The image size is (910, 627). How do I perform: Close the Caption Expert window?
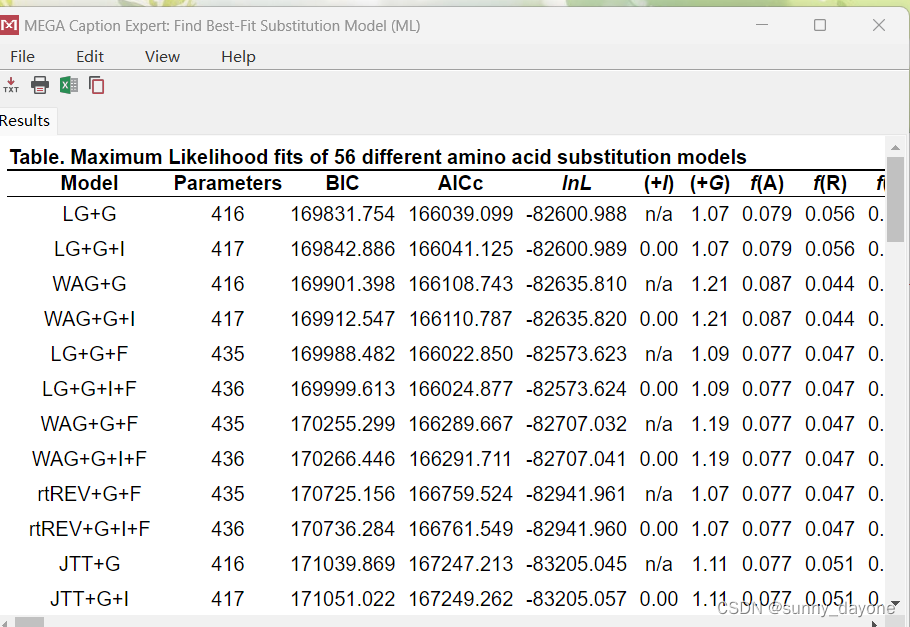click(879, 25)
